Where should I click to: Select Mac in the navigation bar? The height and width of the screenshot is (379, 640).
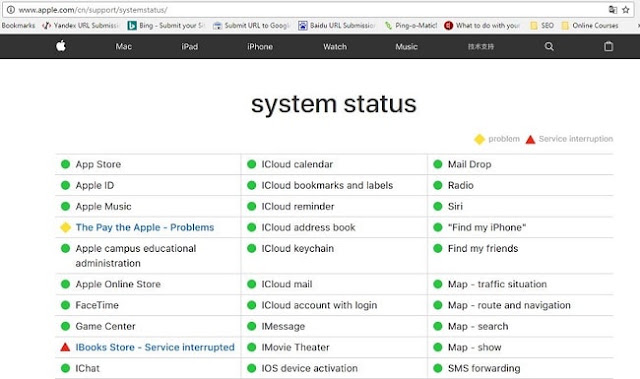123,47
